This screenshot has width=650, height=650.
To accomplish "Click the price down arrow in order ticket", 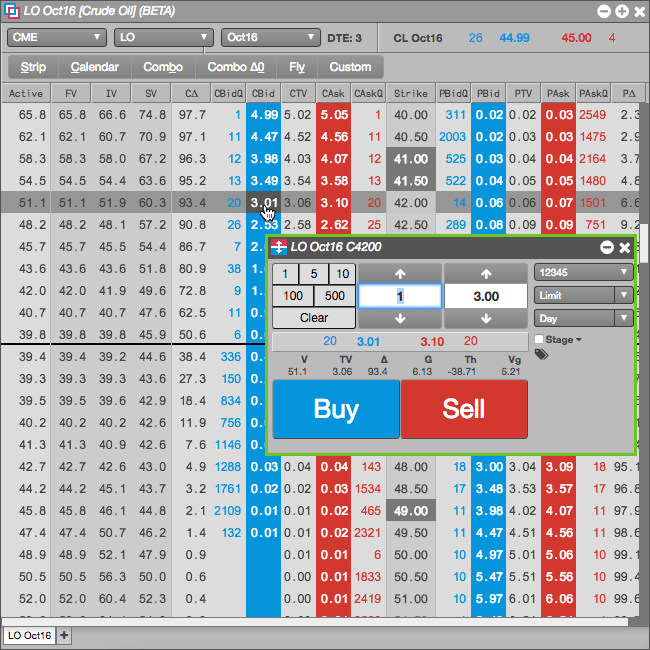I will [486, 318].
